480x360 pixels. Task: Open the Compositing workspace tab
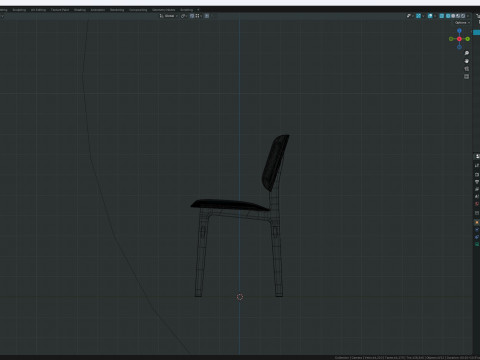coord(138,10)
